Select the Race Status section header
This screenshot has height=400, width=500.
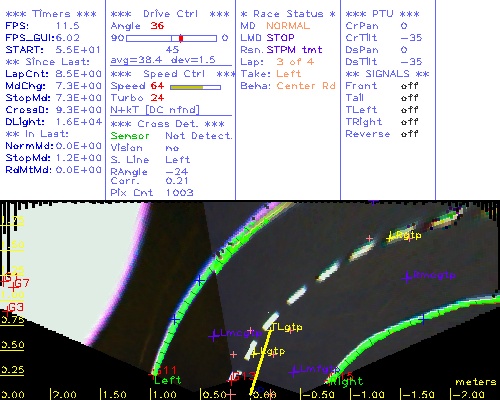(288, 14)
